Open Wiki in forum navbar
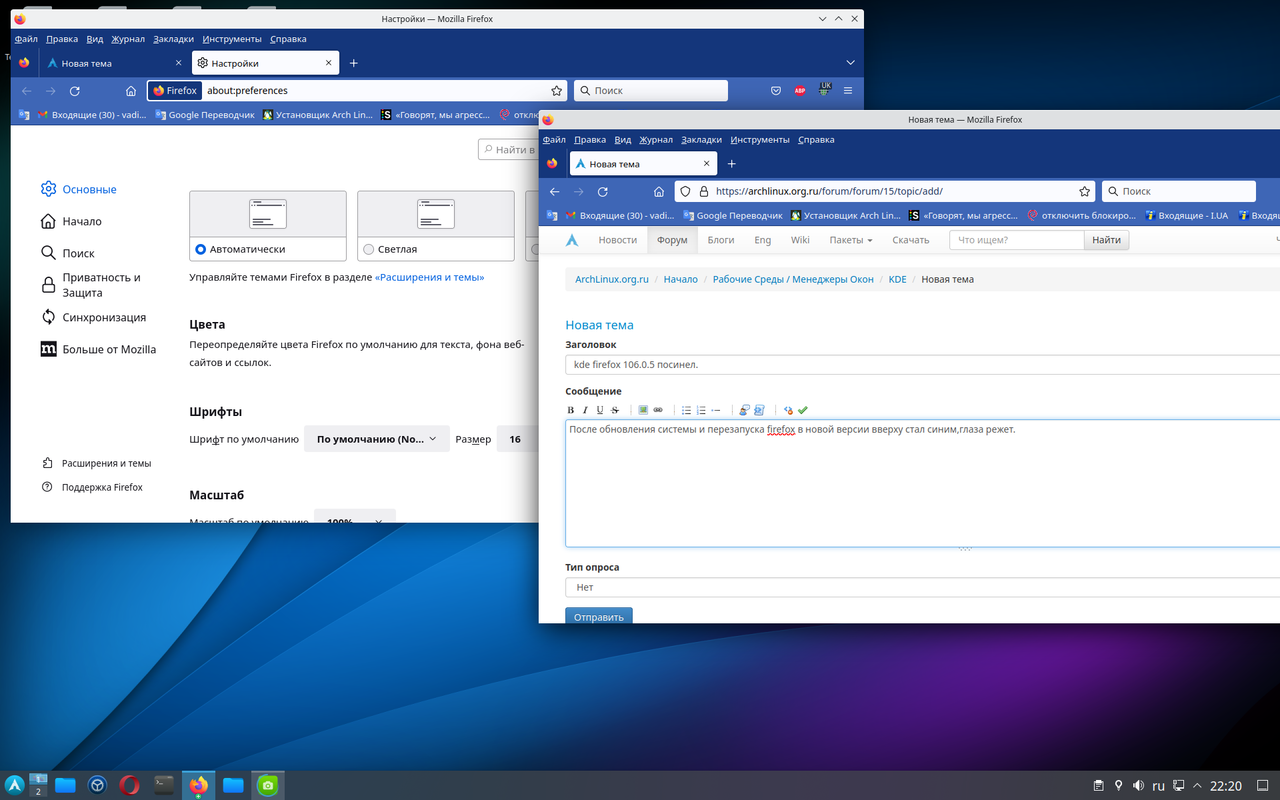1280x800 pixels. pyautogui.click(x=800, y=240)
